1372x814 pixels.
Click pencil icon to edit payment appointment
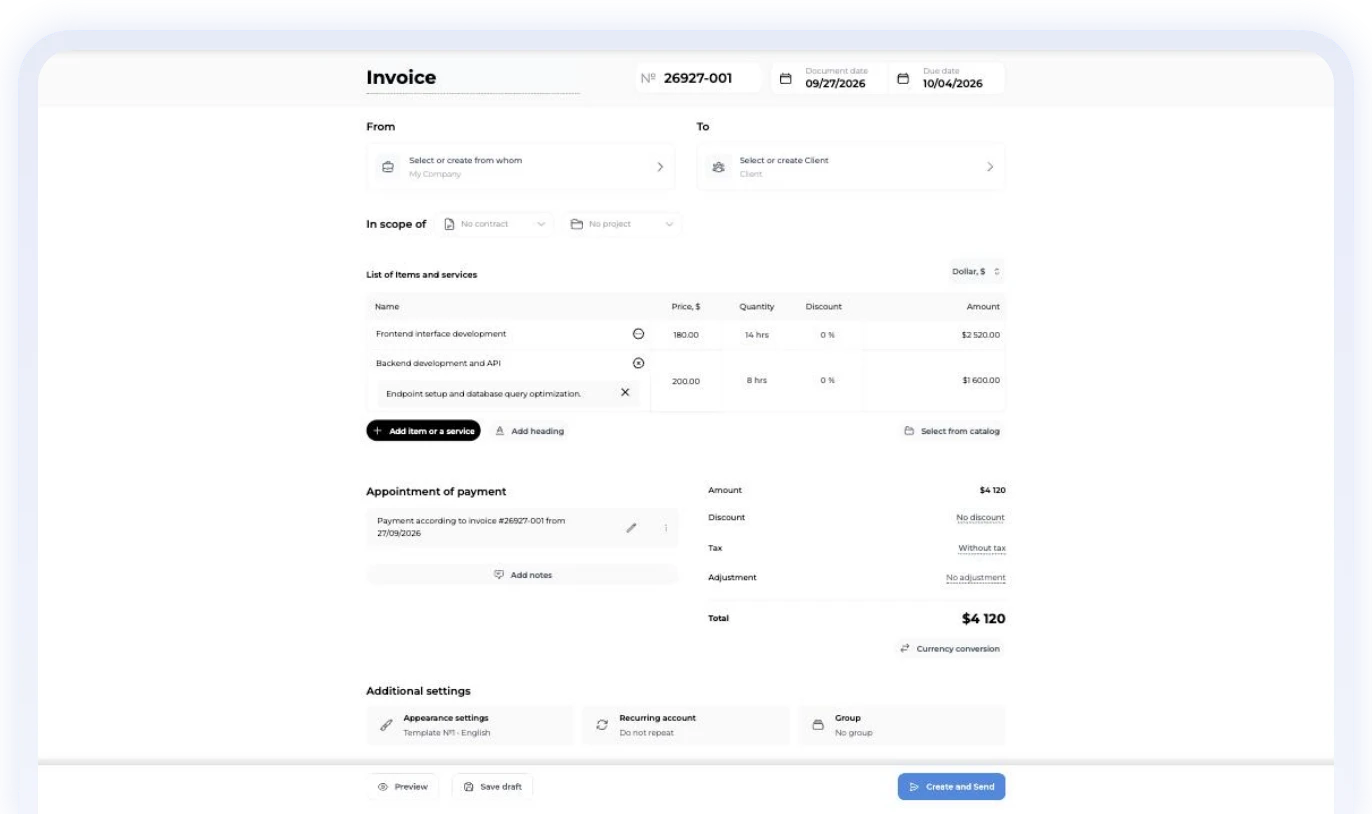[x=631, y=527]
